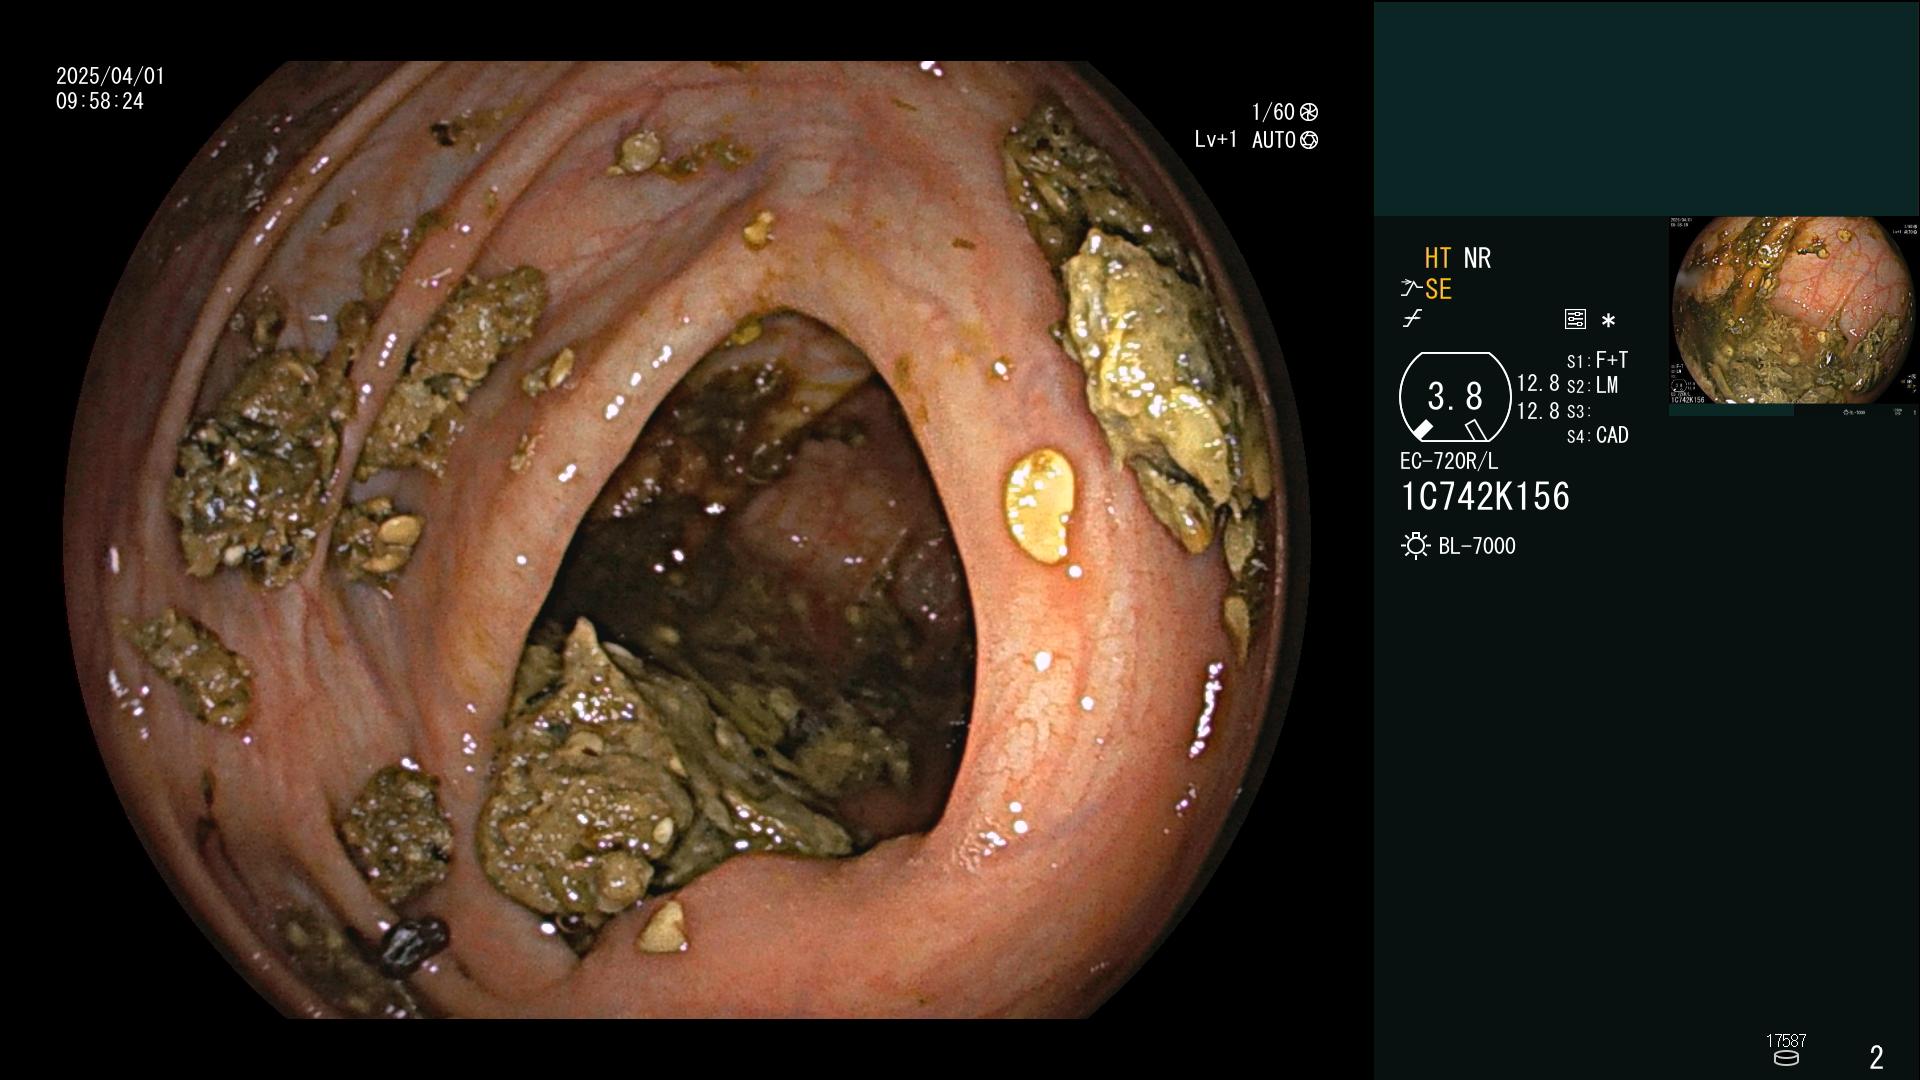Image resolution: width=1920 pixels, height=1080 pixels.
Task: Click the EC-720R/L scope model text
Action: coord(1449,461)
